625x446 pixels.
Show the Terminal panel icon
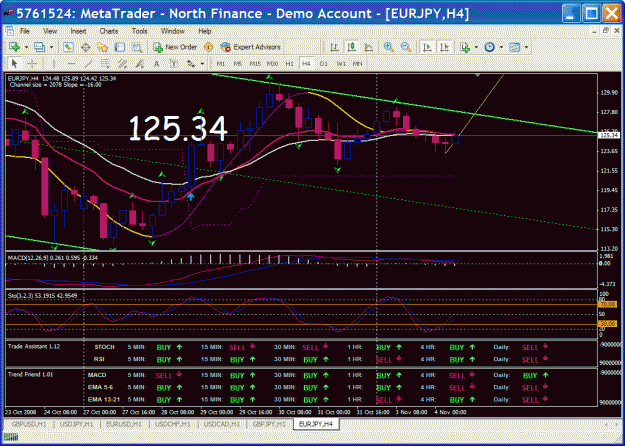pyautogui.click(x=120, y=47)
